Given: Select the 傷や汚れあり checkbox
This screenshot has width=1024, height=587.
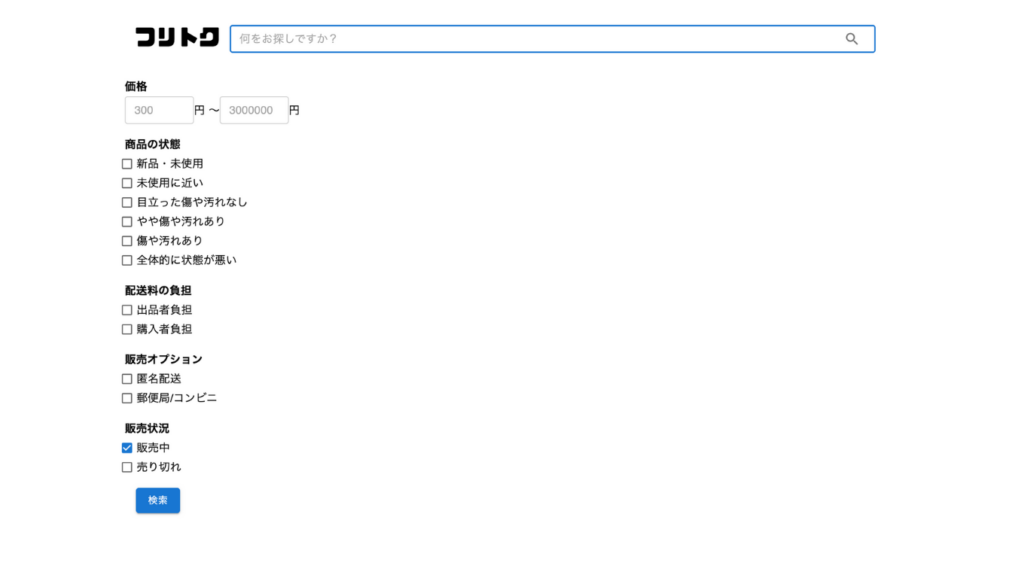Looking at the screenshot, I should (127, 241).
